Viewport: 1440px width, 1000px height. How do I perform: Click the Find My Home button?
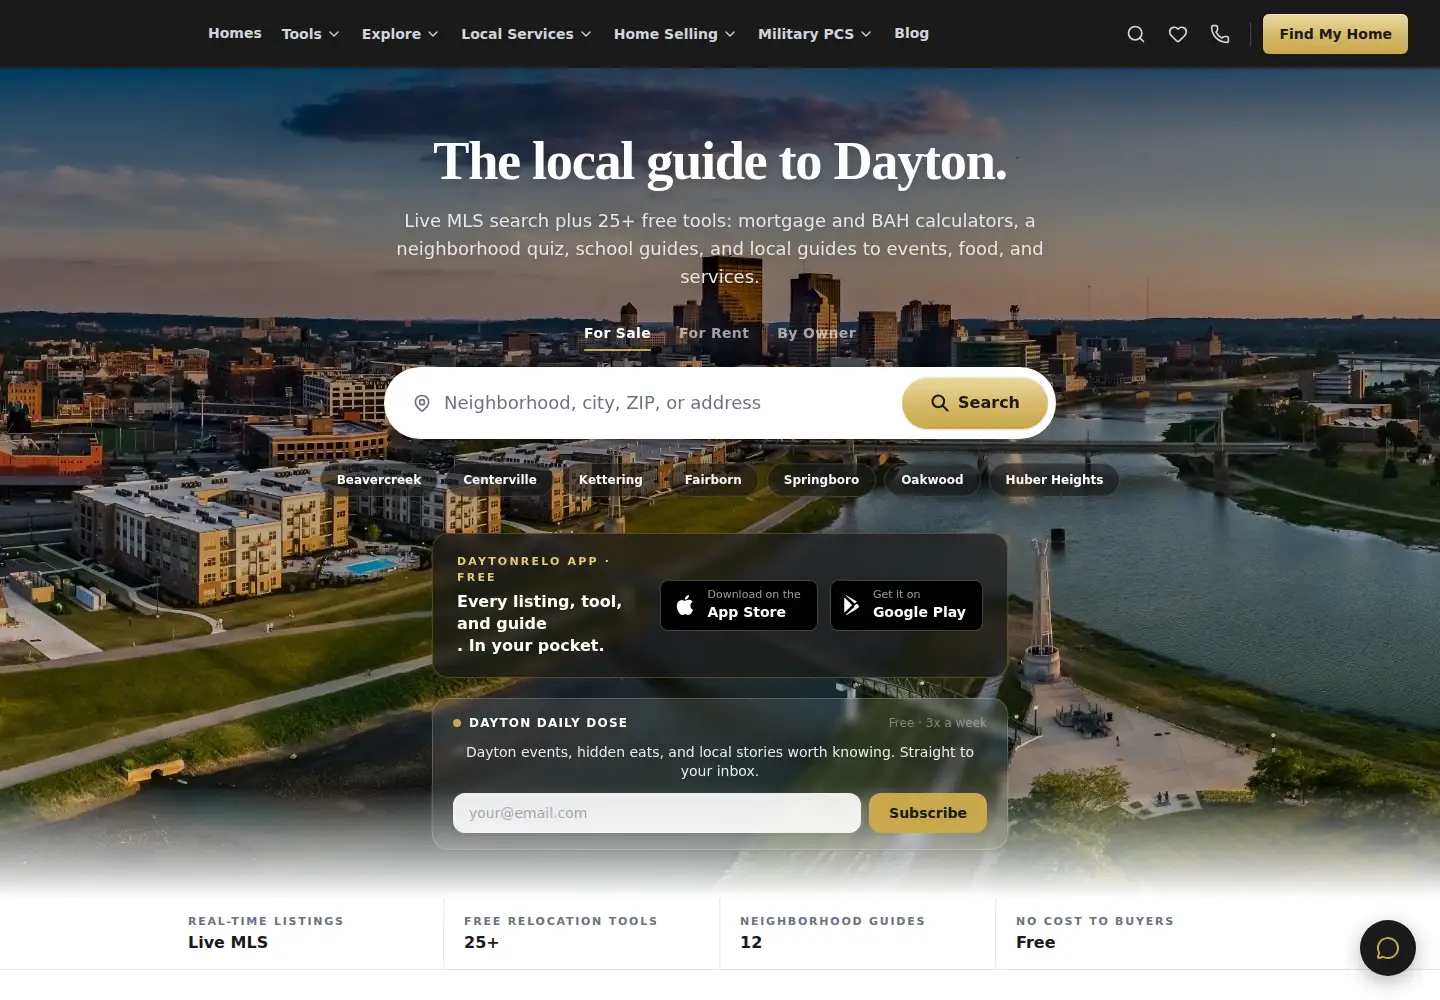click(1335, 34)
